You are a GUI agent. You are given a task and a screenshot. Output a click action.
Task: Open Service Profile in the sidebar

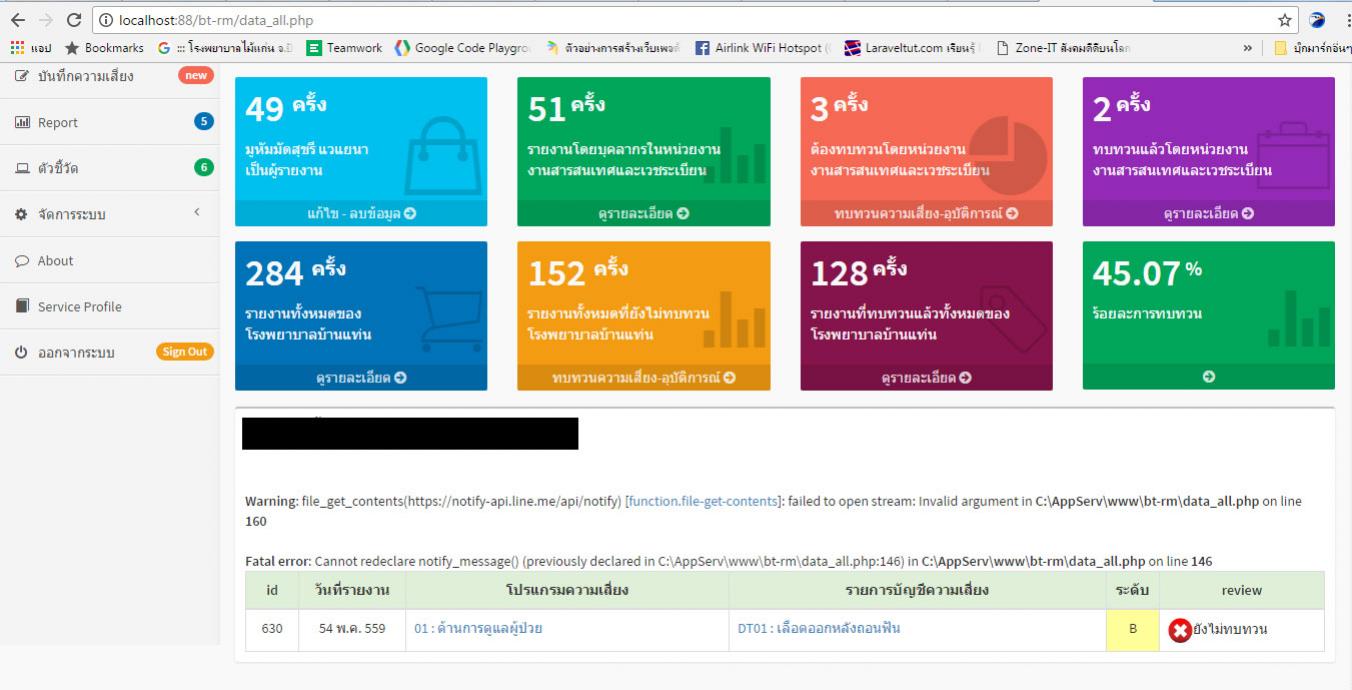point(110,306)
